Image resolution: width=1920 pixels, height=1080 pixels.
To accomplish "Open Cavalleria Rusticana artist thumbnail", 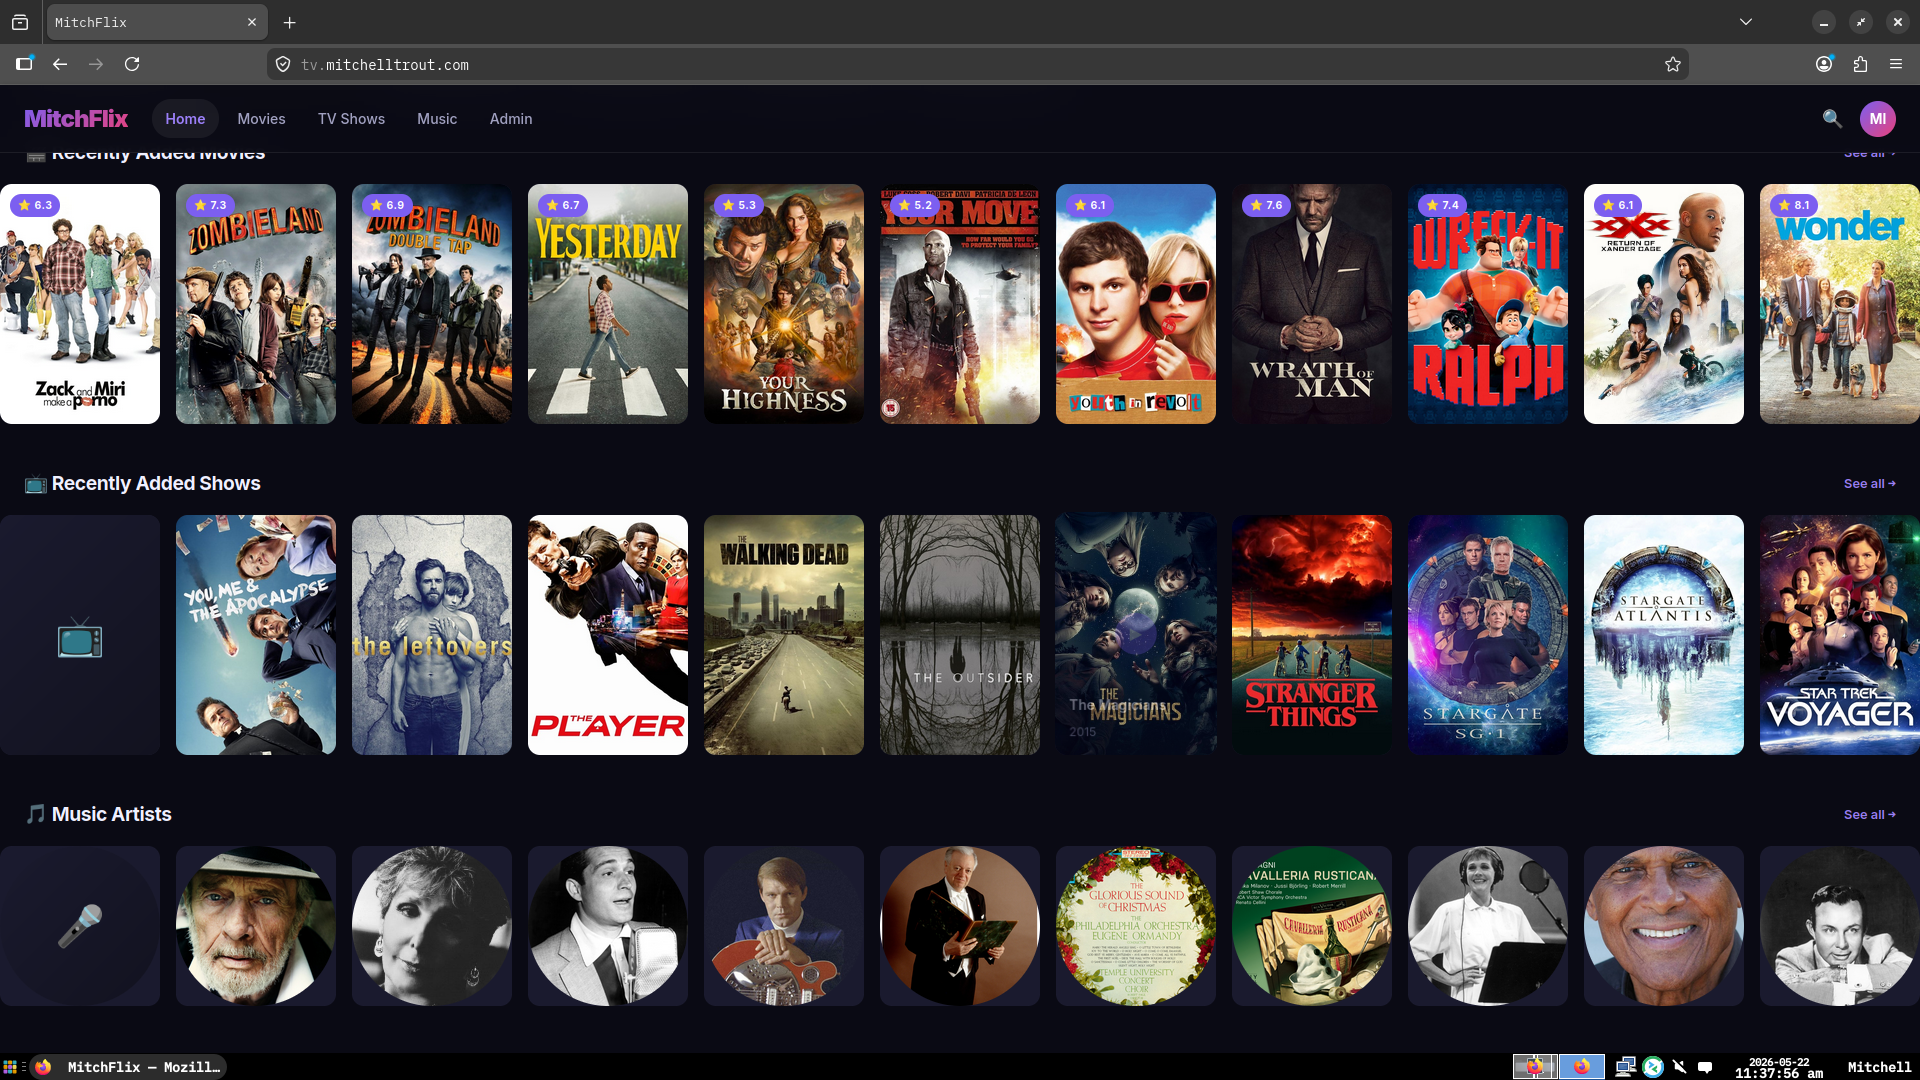I will coord(1312,926).
